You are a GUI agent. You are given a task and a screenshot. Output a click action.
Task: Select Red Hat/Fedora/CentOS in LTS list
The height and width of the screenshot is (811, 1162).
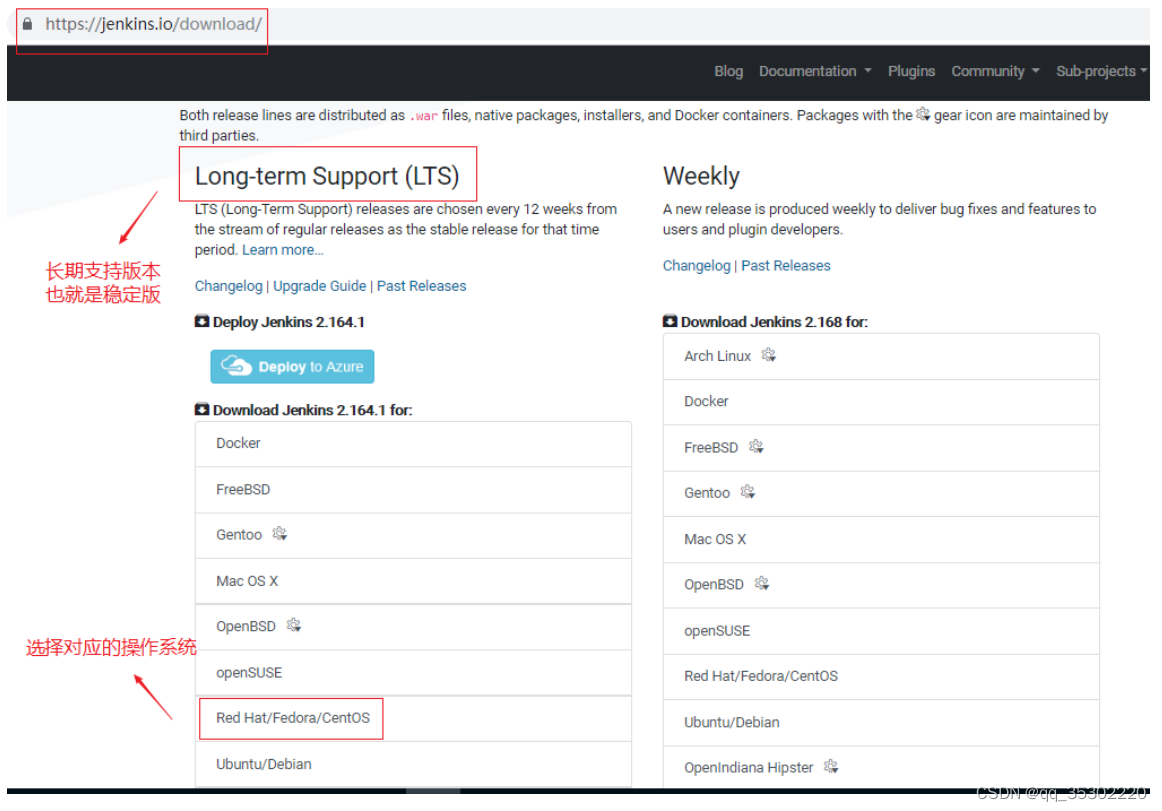[x=413, y=718]
